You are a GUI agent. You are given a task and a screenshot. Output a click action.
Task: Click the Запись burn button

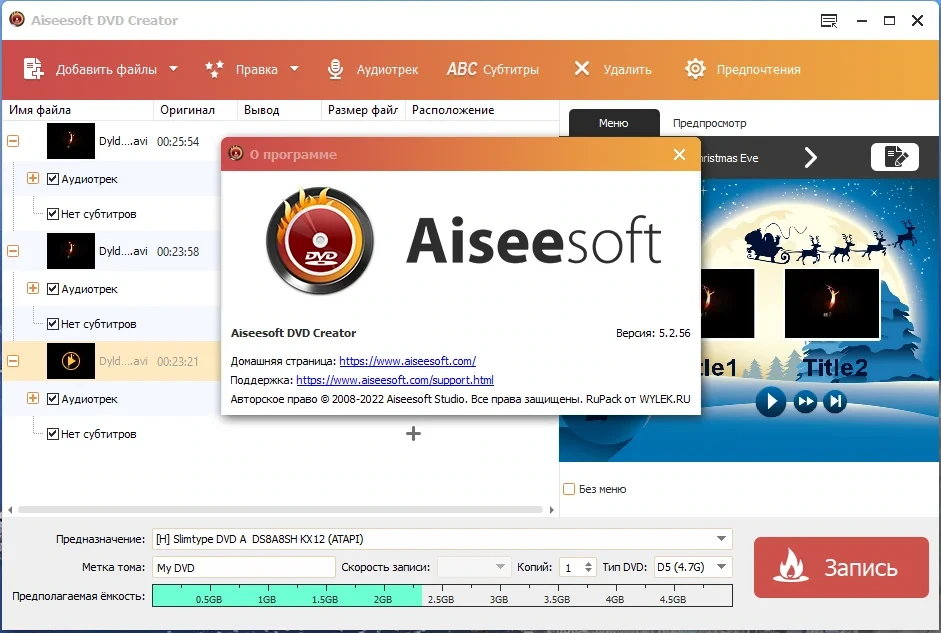pyautogui.click(x=841, y=567)
